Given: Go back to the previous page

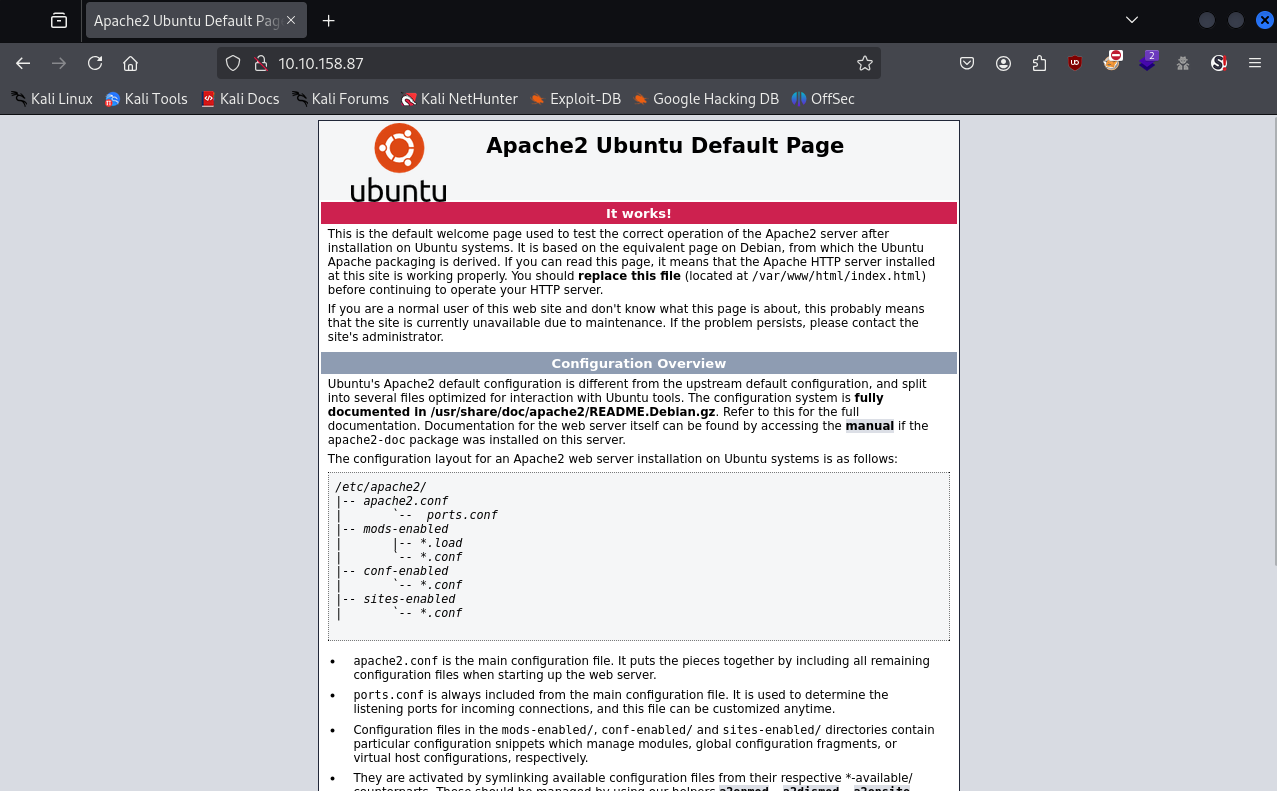Looking at the screenshot, I should pos(23,63).
